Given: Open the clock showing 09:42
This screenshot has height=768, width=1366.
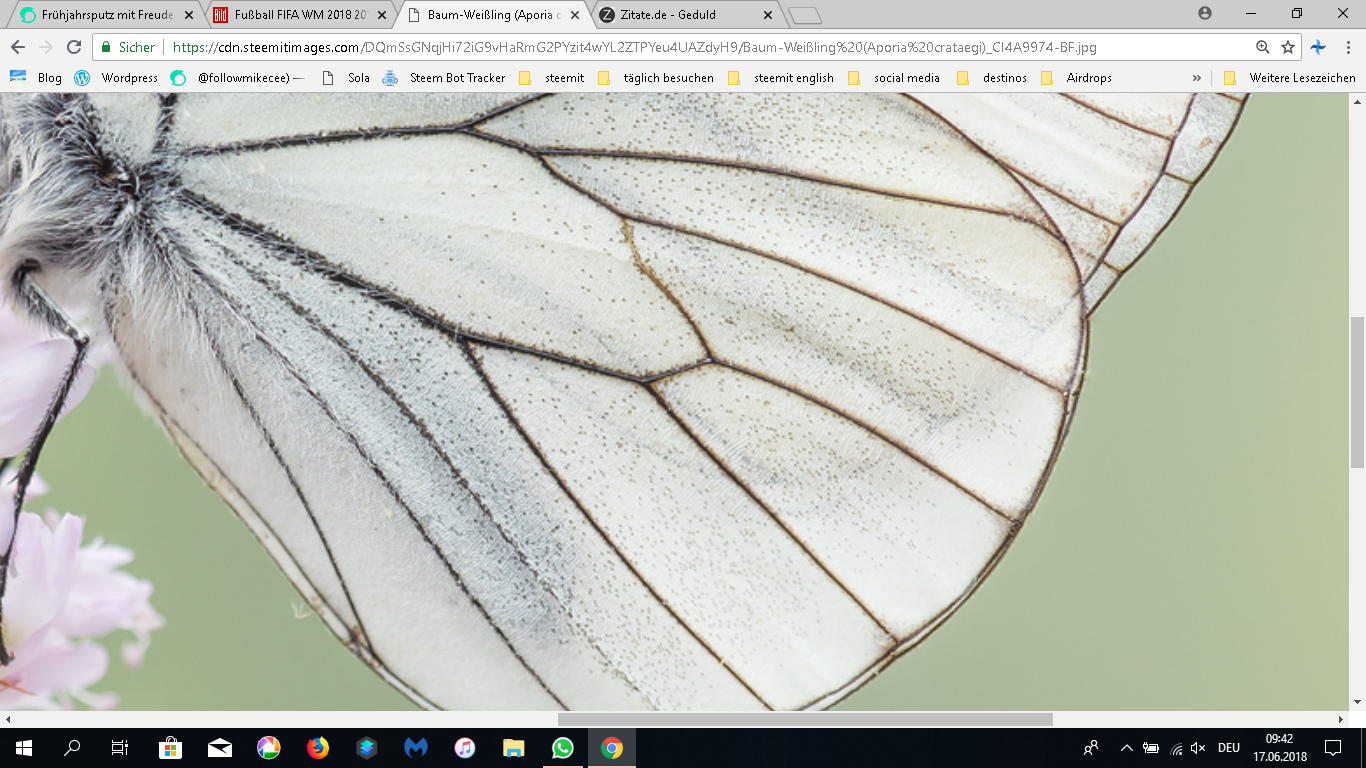Looking at the screenshot, I should tap(1279, 748).
